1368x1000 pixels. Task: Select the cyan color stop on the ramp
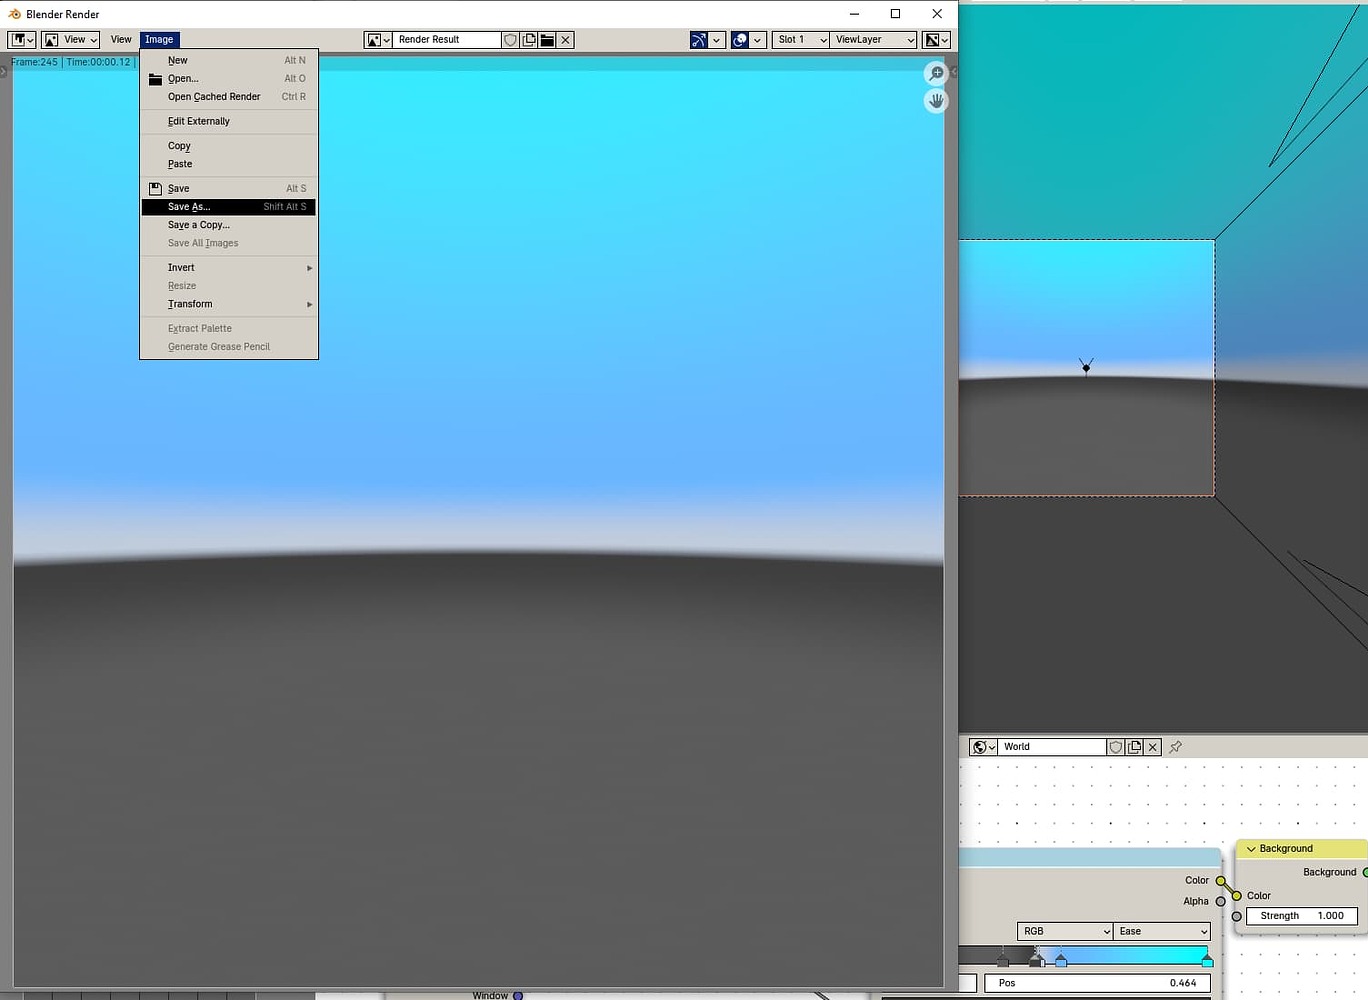pos(1206,962)
